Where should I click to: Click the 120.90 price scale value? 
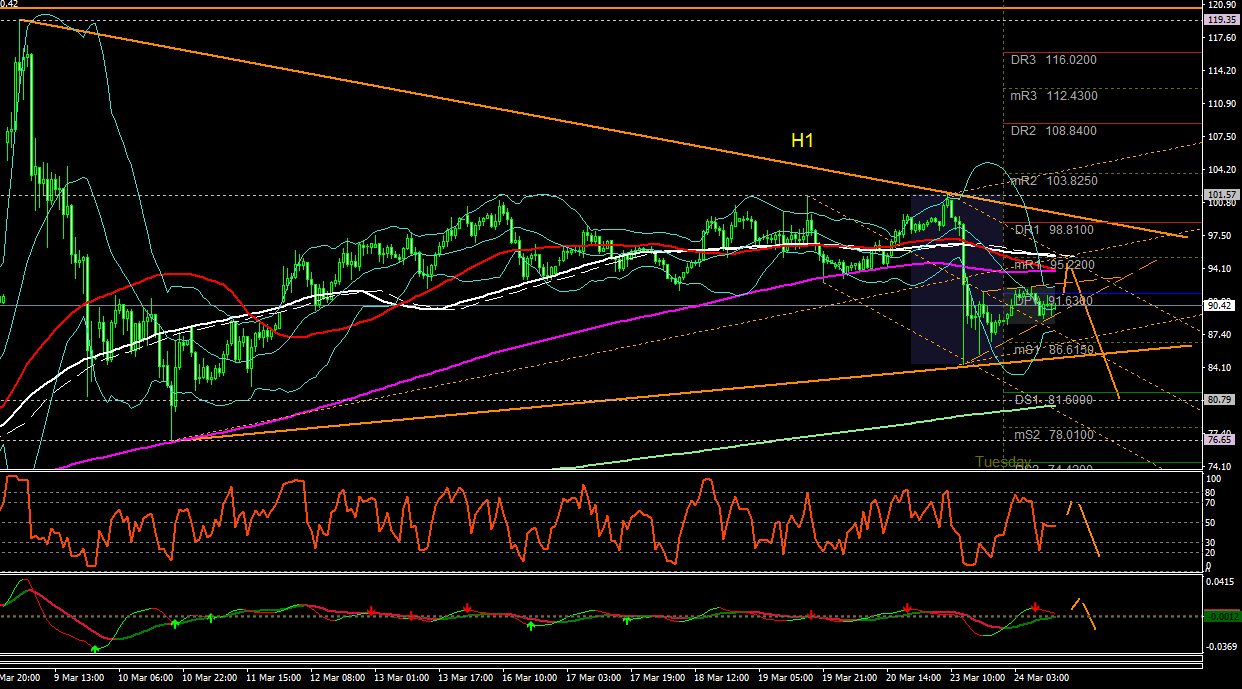(x=1222, y=6)
